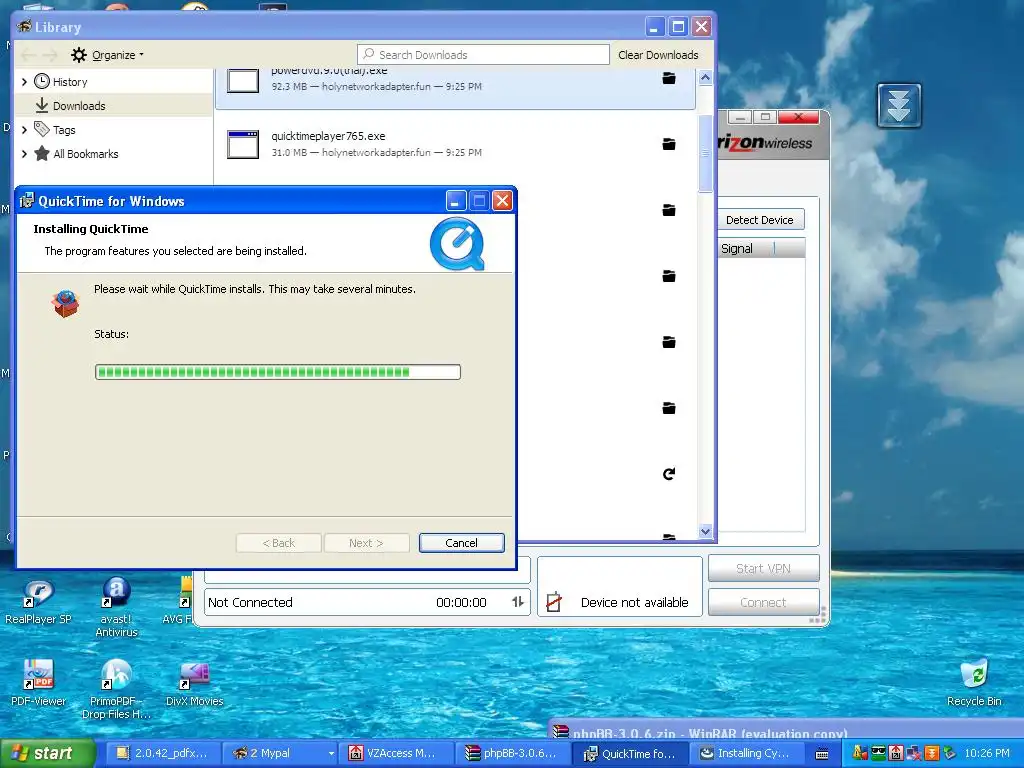Switch to phpBB-3.0.6 taskbar item
Viewport: 1024px width, 768px height.
tap(512, 753)
